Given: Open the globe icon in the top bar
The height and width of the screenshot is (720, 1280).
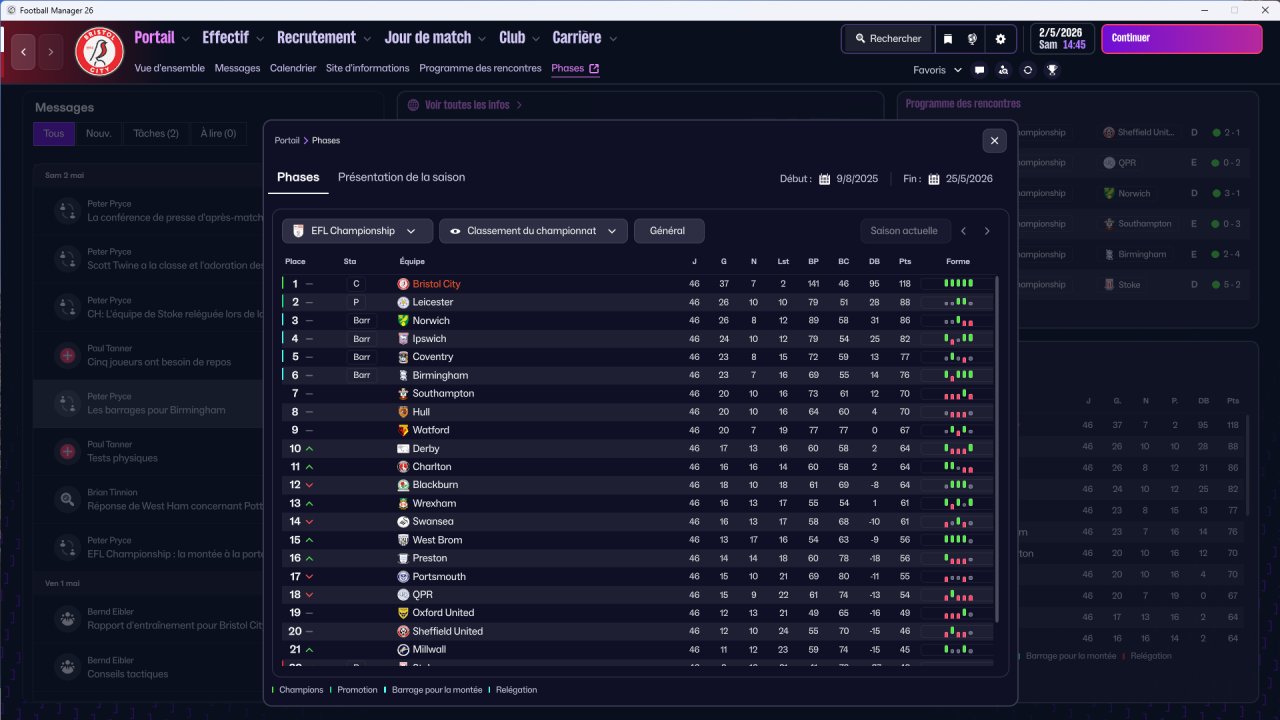Looking at the screenshot, I should coord(972,39).
